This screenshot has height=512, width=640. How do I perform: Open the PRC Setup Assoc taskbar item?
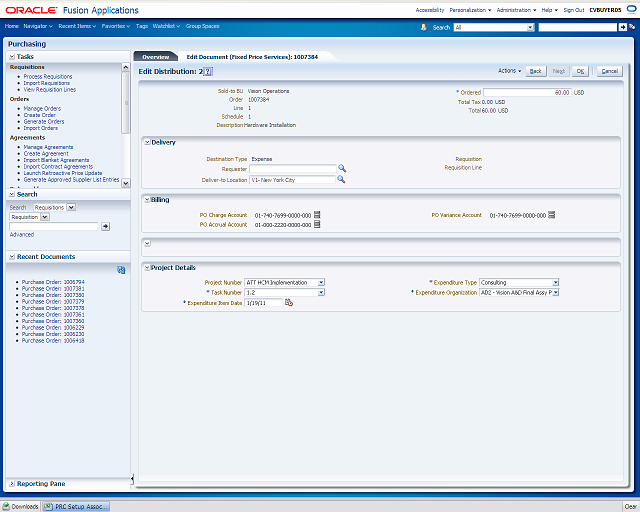pos(76,506)
